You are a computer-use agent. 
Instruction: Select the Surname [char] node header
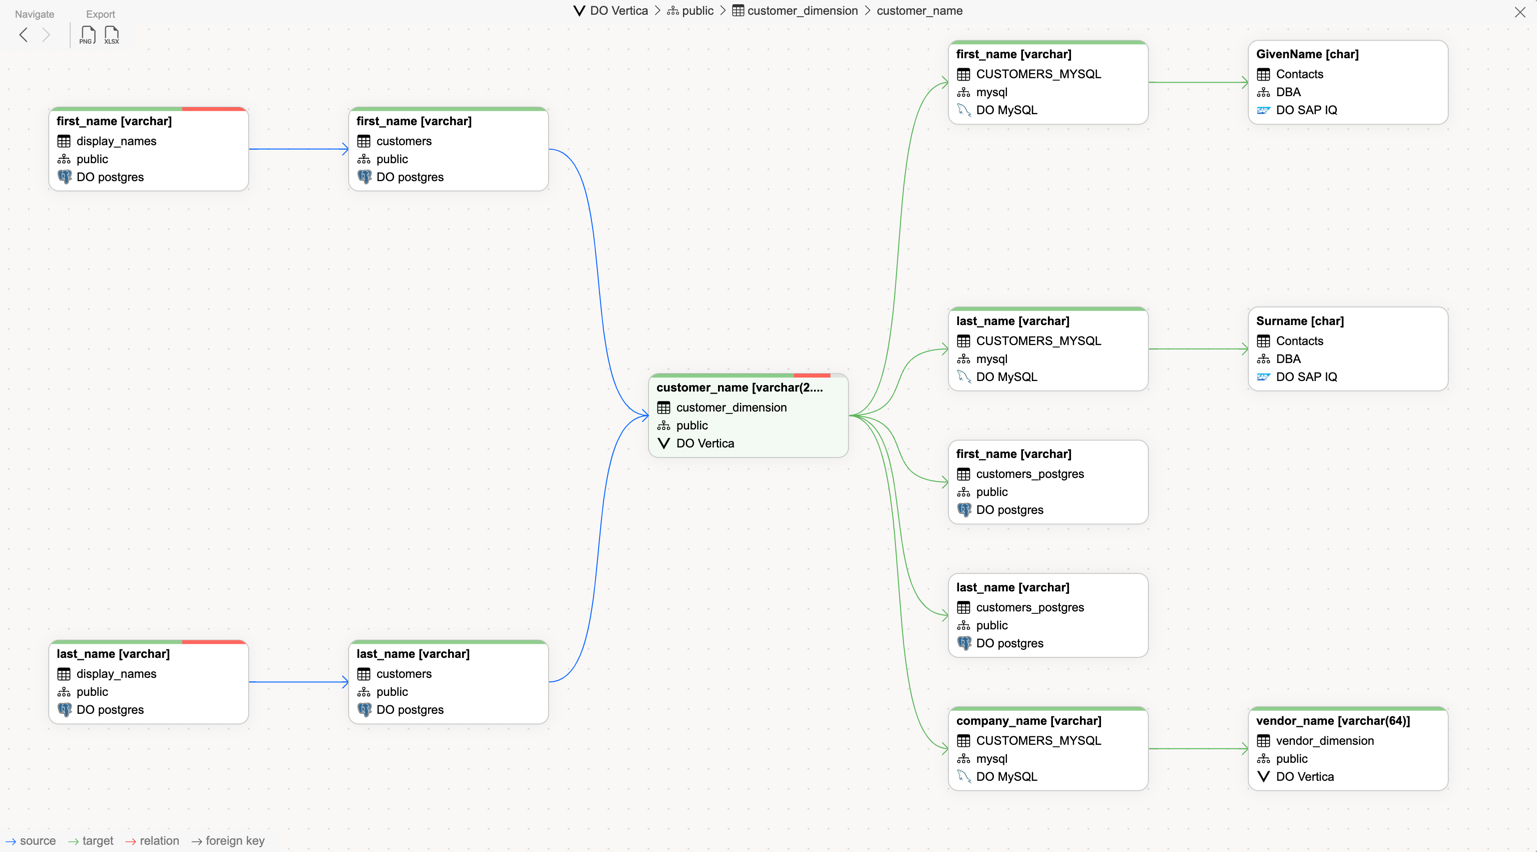[1300, 321]
